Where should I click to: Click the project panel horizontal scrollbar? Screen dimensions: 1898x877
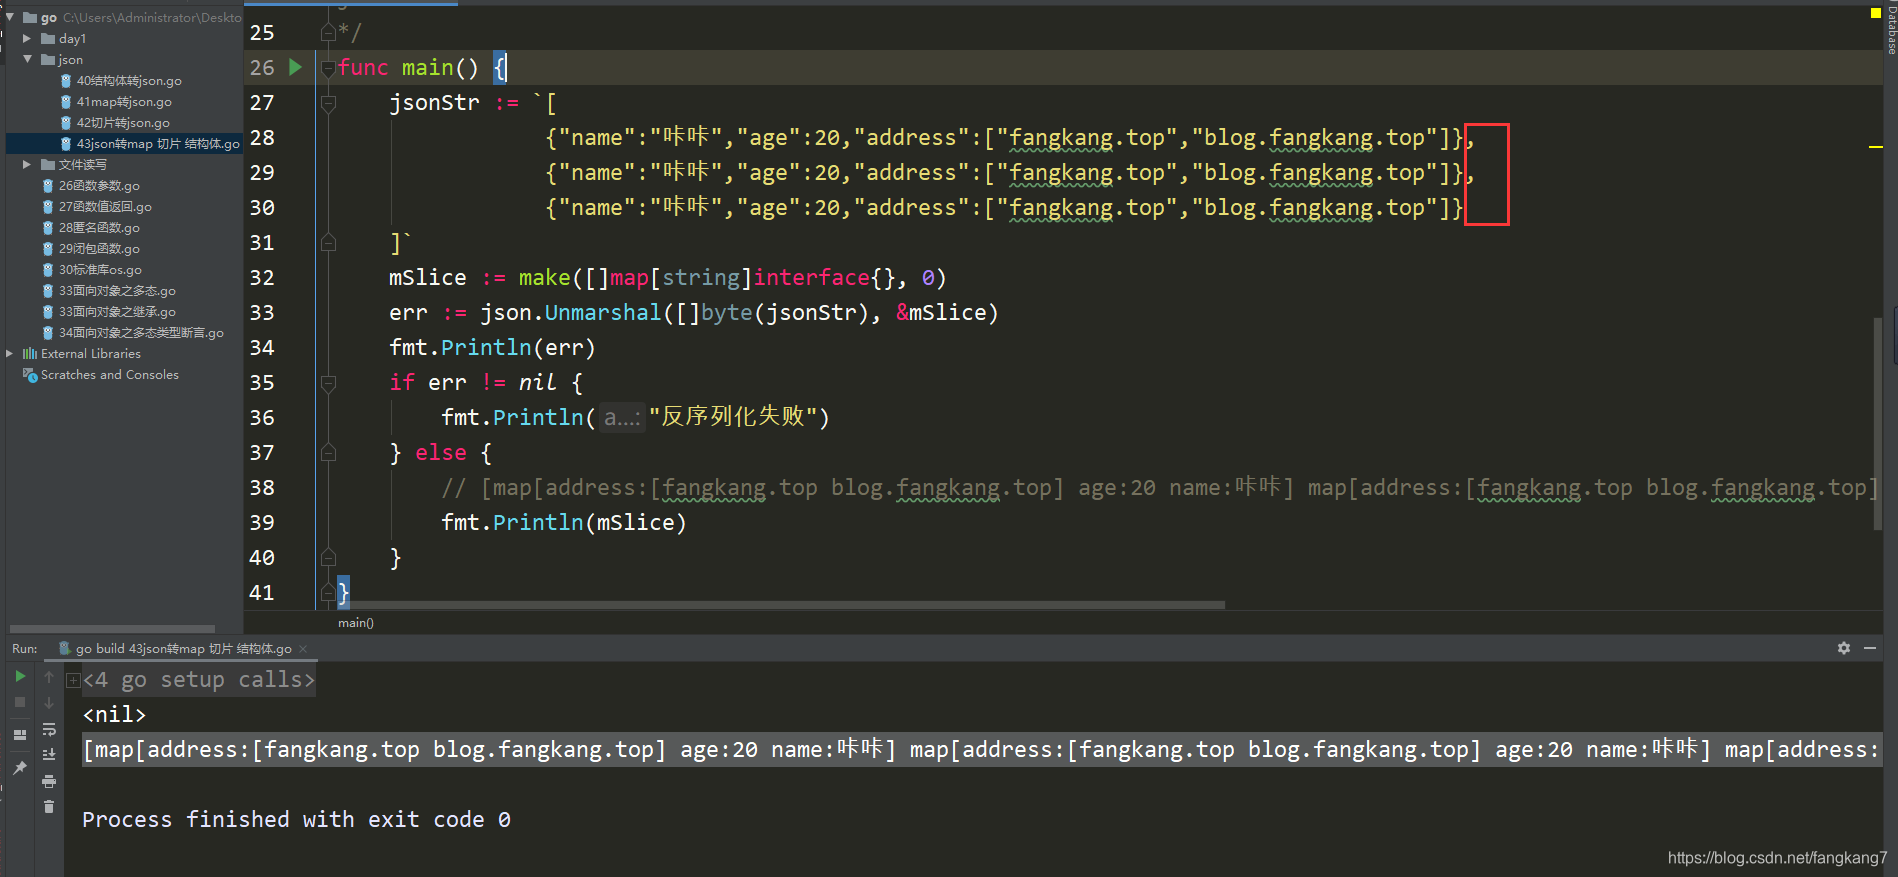coord(112,629)
